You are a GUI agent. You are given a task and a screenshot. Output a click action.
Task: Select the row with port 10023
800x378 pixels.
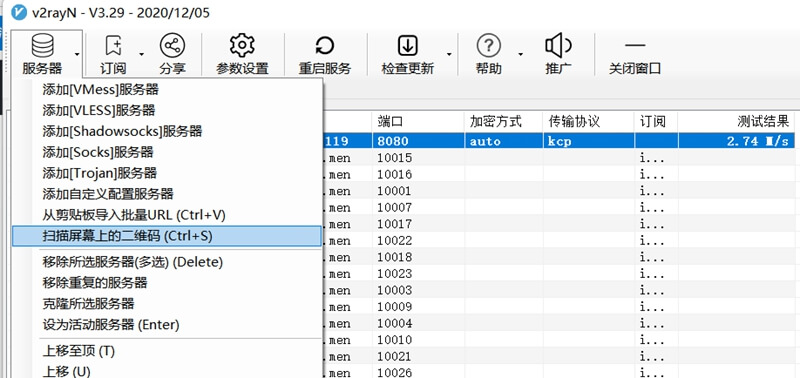click(x=559, y=273)
